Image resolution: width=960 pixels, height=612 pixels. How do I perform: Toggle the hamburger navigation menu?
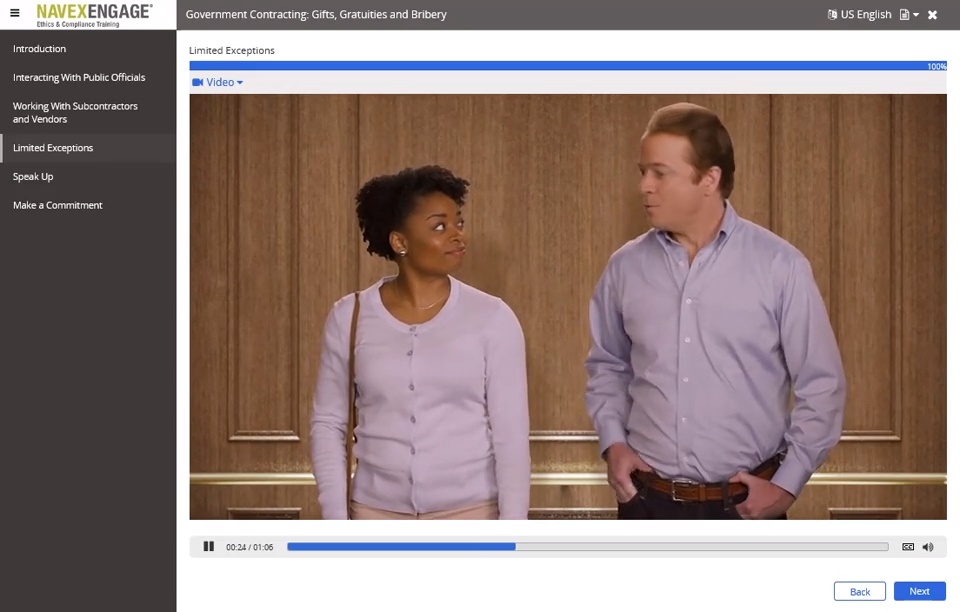coord(15,13)
